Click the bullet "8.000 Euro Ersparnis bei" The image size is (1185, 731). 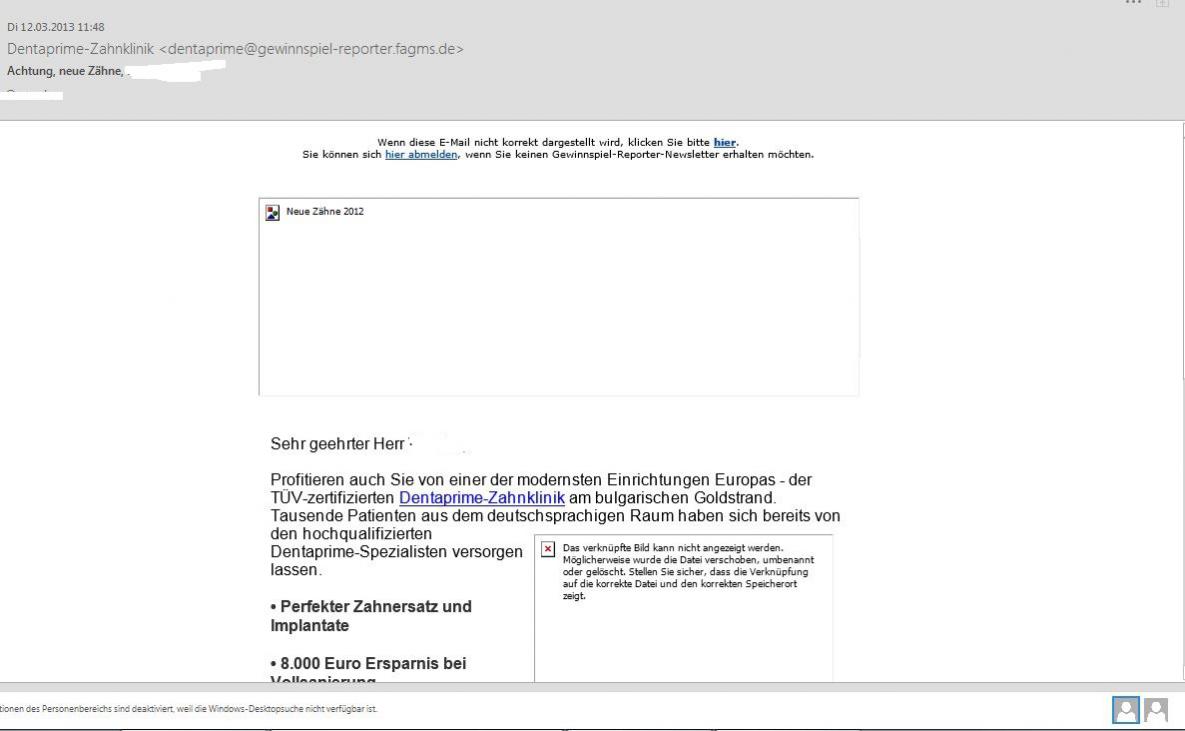click(368, 663)
